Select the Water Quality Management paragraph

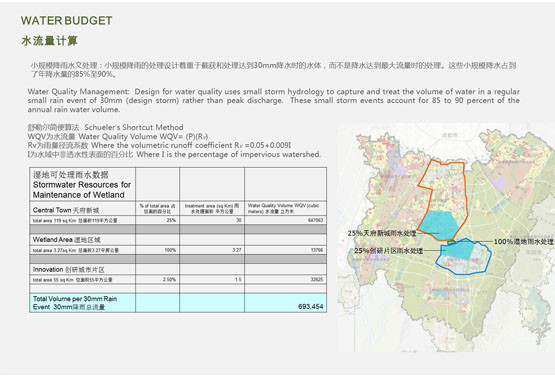pos(274,101)
